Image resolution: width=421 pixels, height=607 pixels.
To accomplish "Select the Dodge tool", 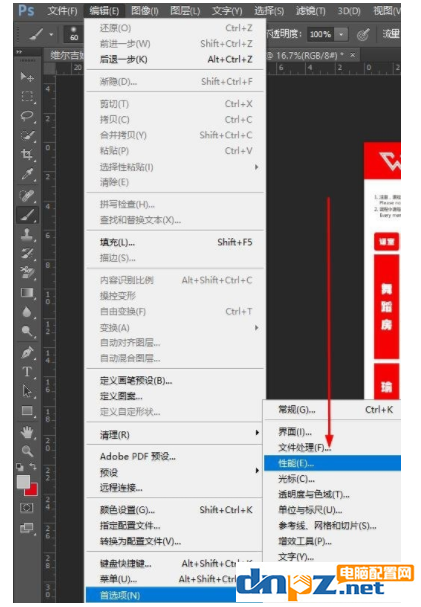I will pos(27,331).
